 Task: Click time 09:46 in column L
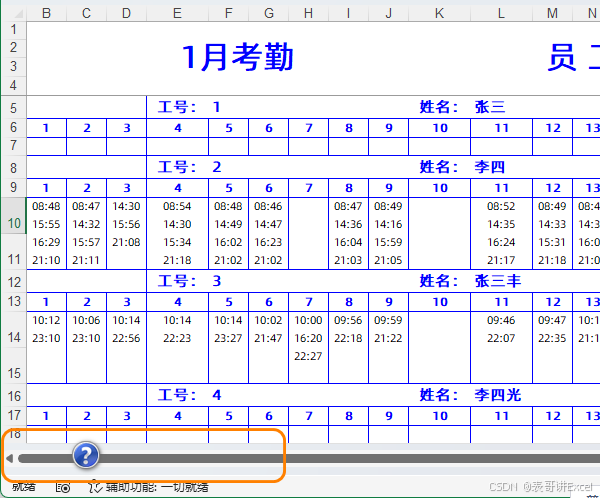pyautogui.click(x=501, y=320)
